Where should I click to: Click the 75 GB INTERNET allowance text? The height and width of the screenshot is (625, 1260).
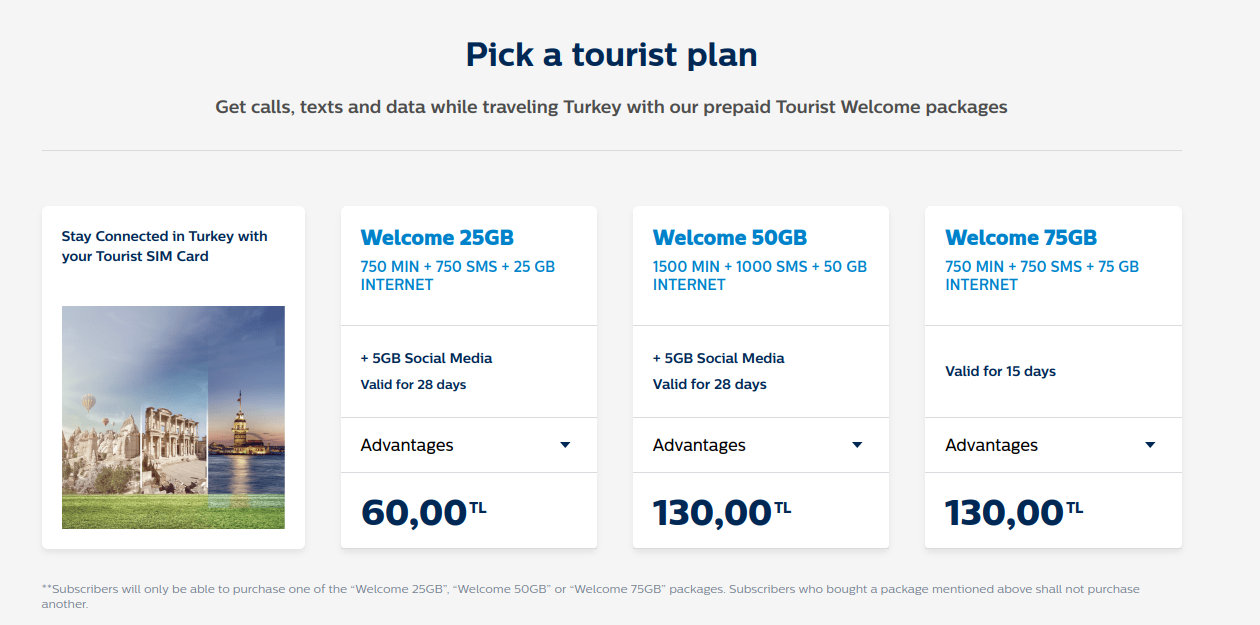pyautogui.click(x=1041, y=275)
